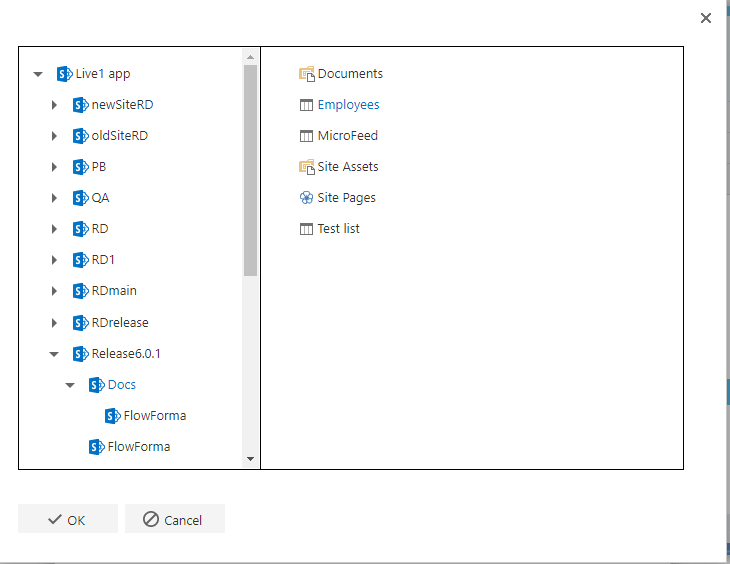Dismiss dialog with Cancel button
The image size is (730, 564).
coord(175,518)
